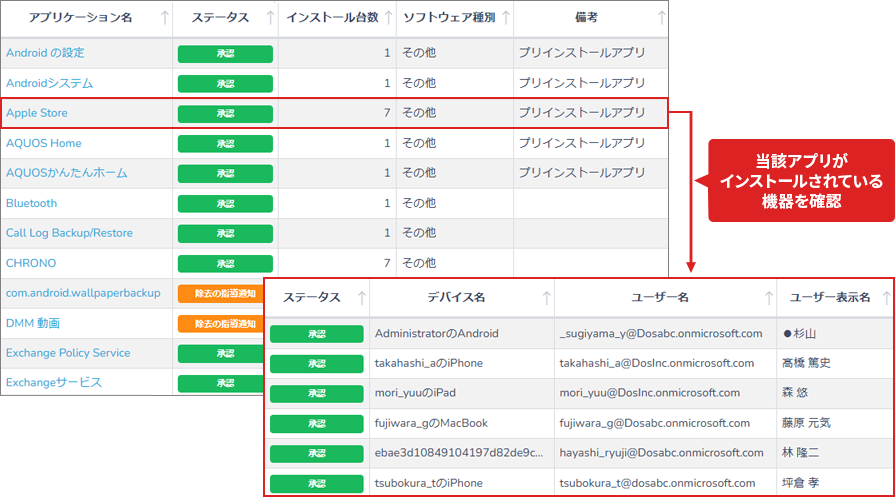Screen dimensions: 895x497
Task: Select ソフトウェア種別 column header text
Action: [449, 18]
